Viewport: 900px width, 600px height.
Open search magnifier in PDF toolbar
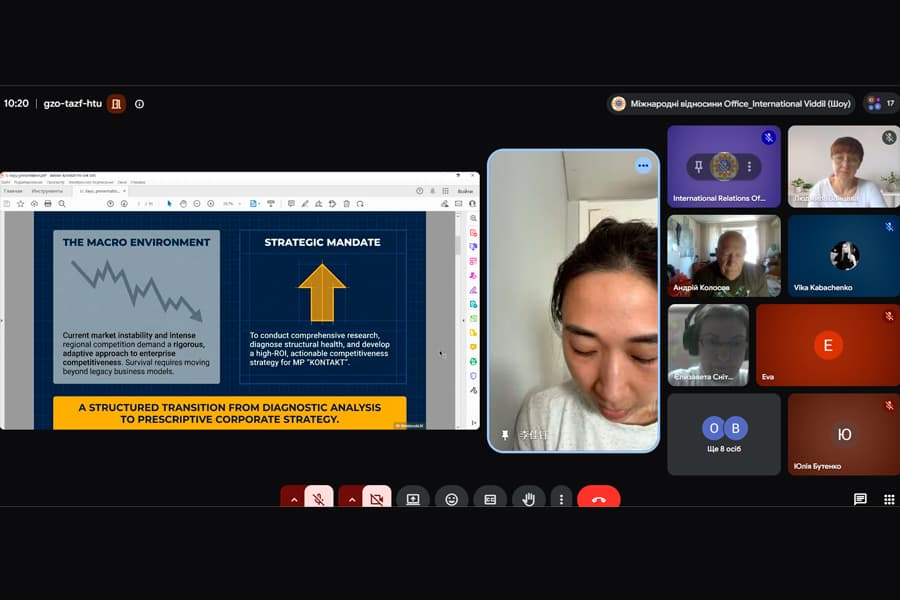(62, 204)
